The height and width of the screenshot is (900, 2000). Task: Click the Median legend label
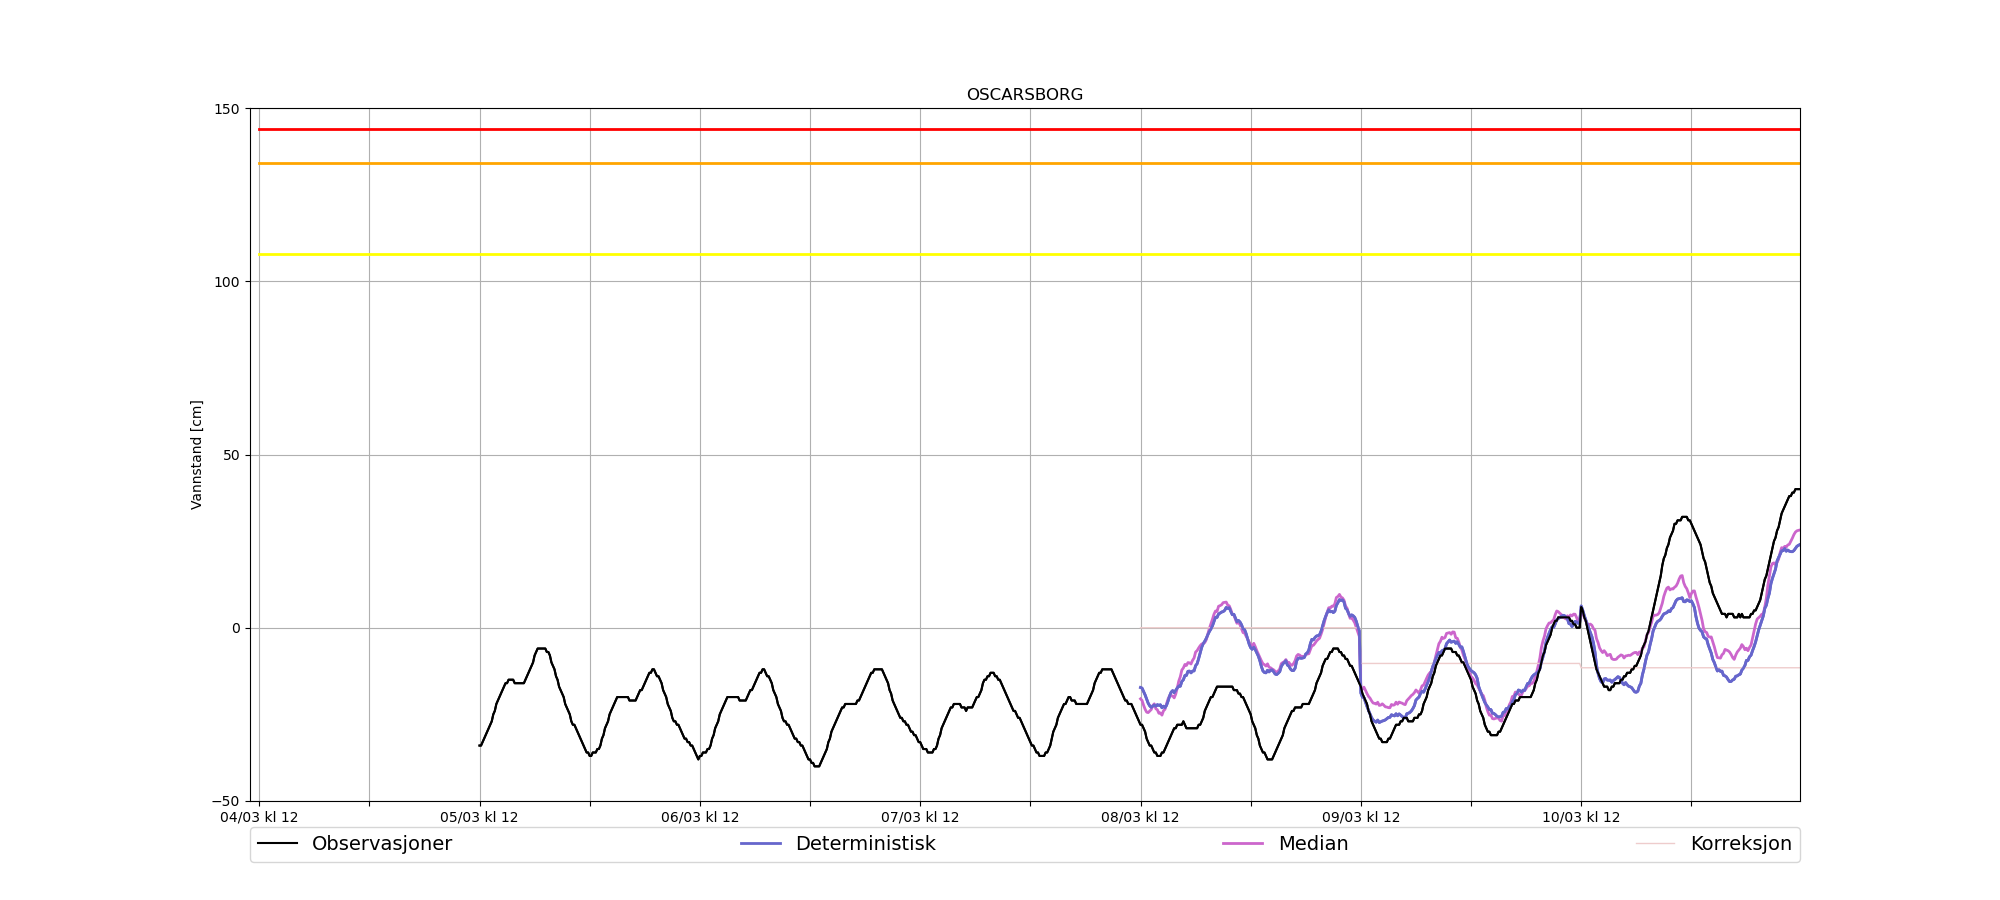click(x=1313, y=844)
